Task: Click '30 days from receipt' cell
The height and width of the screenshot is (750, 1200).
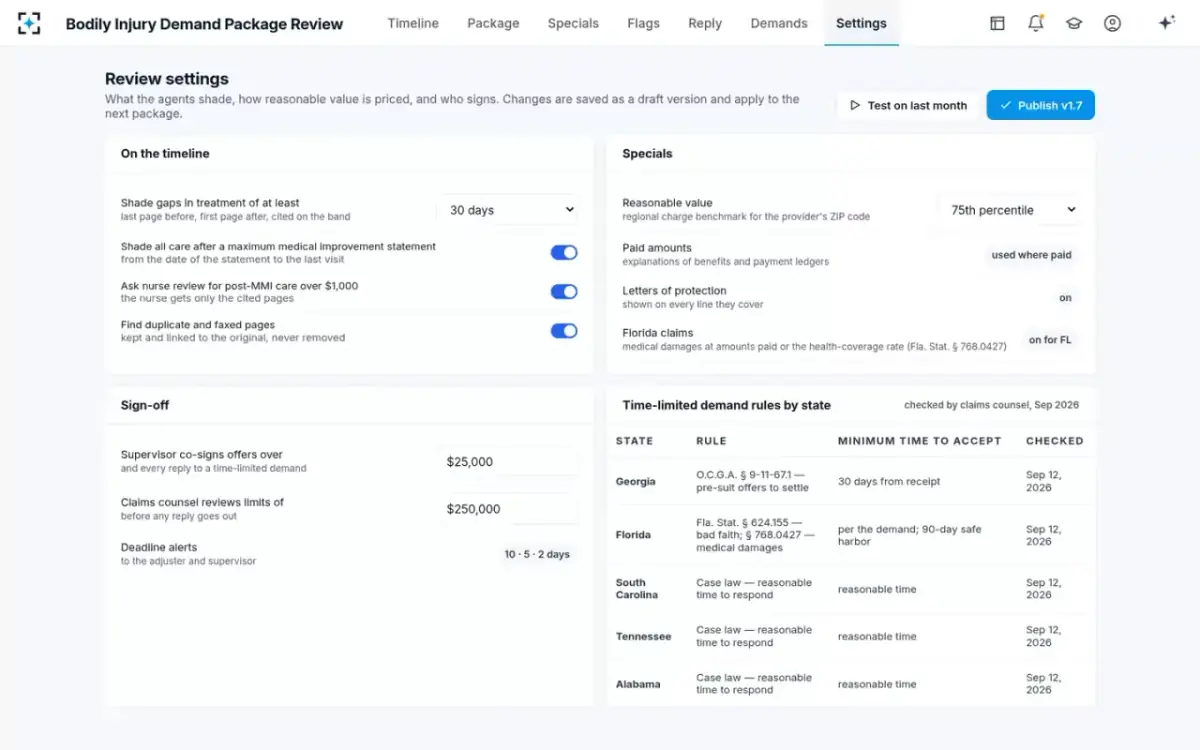Action: pyautogui.click(x=889, y=481)
